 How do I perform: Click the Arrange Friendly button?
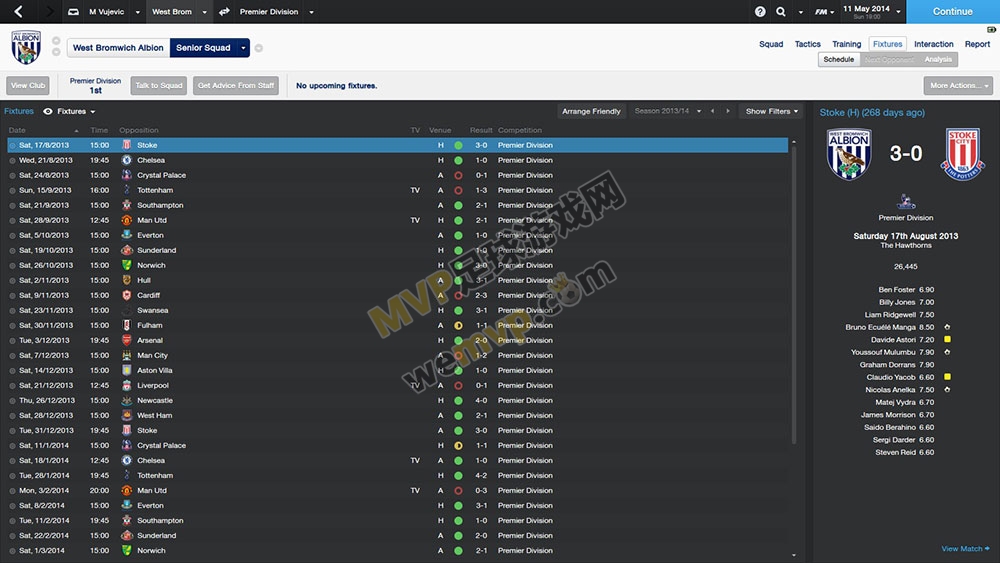tap(591, 111)
